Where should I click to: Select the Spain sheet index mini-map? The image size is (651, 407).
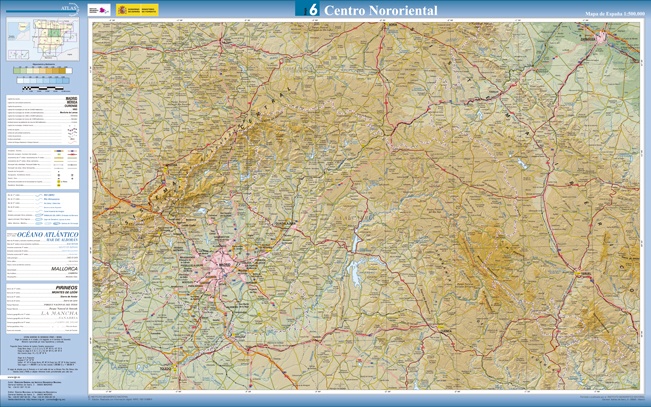click(x=42, y=39)
